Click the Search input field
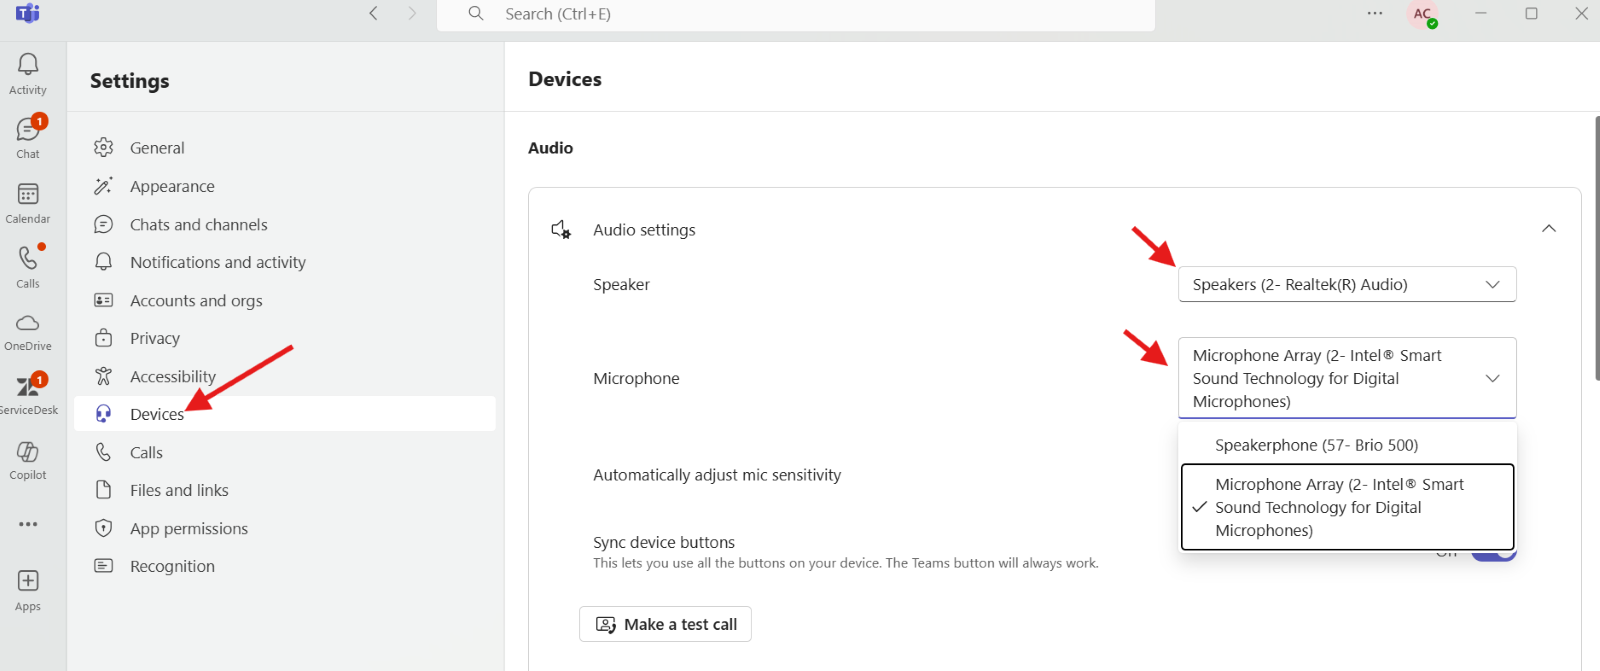 pos(800,14)
